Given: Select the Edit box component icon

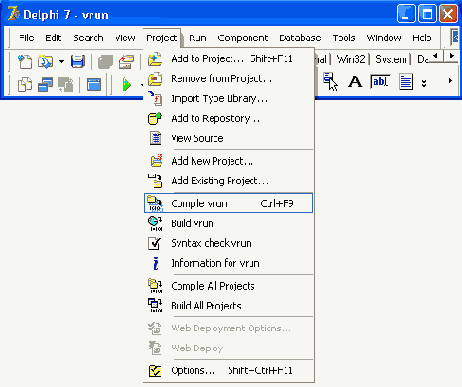Looking at the screenshot, I should pos(380,82).
